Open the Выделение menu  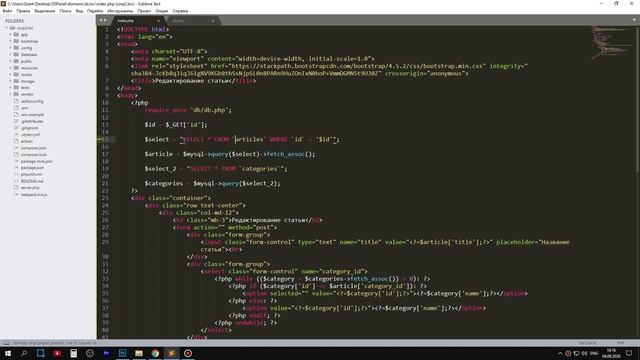44,11
